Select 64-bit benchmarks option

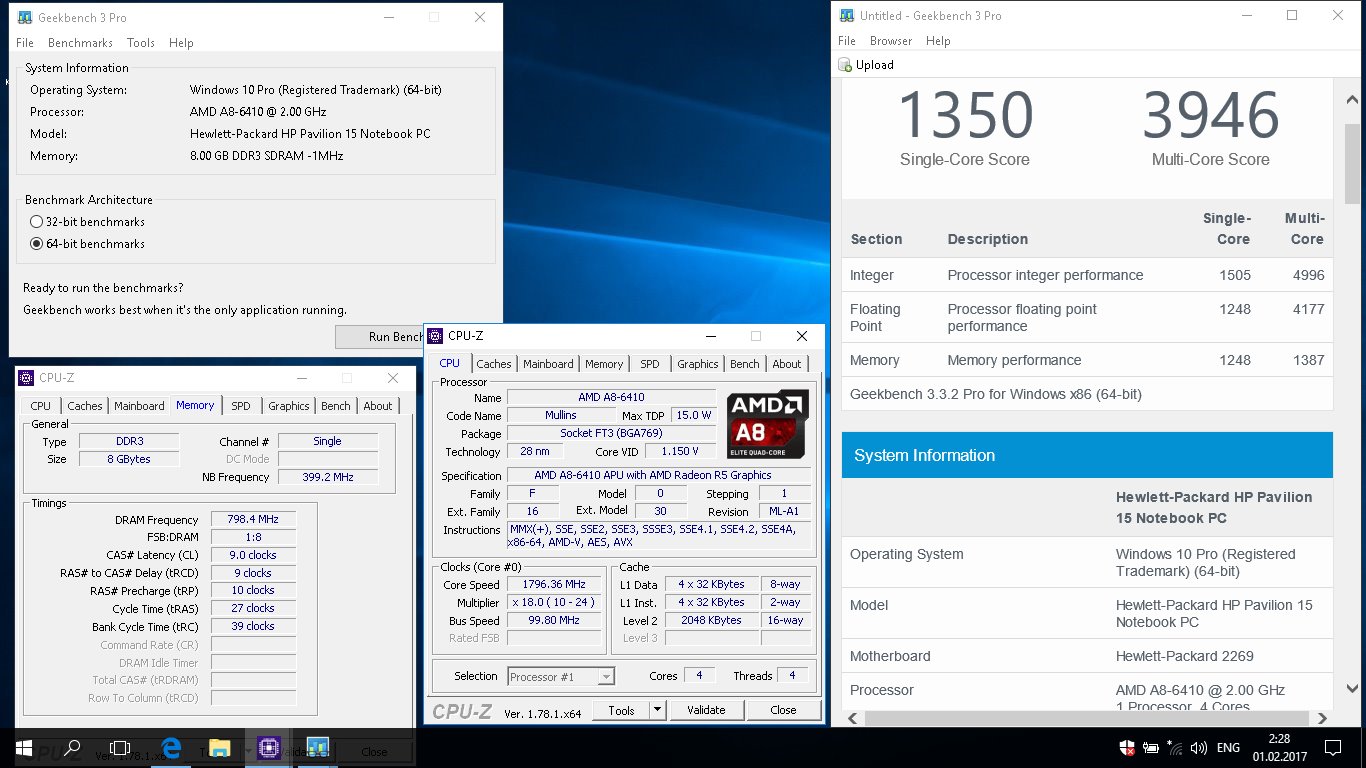pyautogui.click(x=37, y=244)
